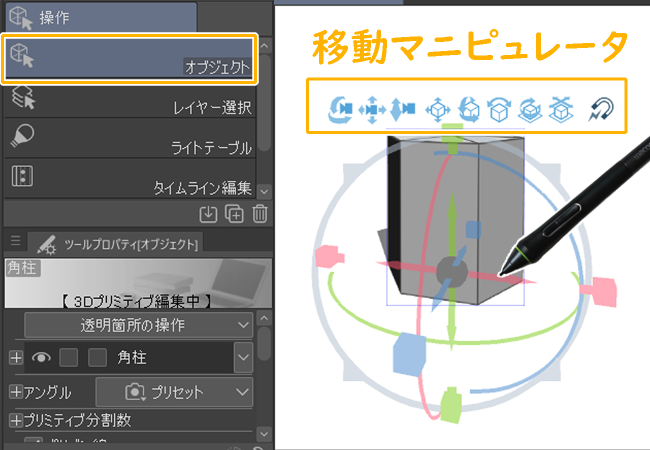The image size is (650, 450).
Task: Select the 操作 tool group tab
Action: point(101,17)
